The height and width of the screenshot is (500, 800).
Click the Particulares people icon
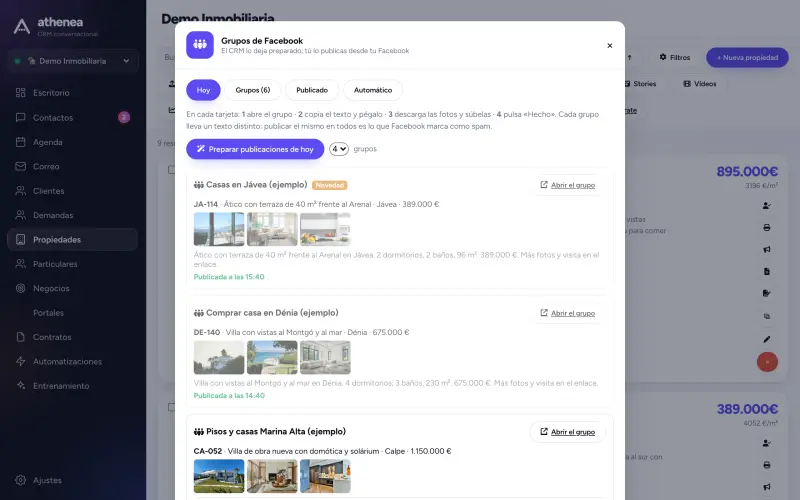(x=20, y=264)
